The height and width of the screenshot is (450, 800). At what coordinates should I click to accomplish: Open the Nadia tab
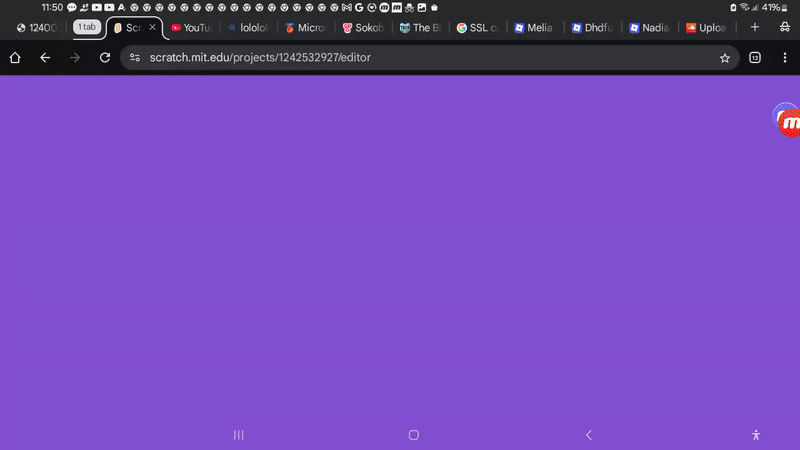[649, 28]
